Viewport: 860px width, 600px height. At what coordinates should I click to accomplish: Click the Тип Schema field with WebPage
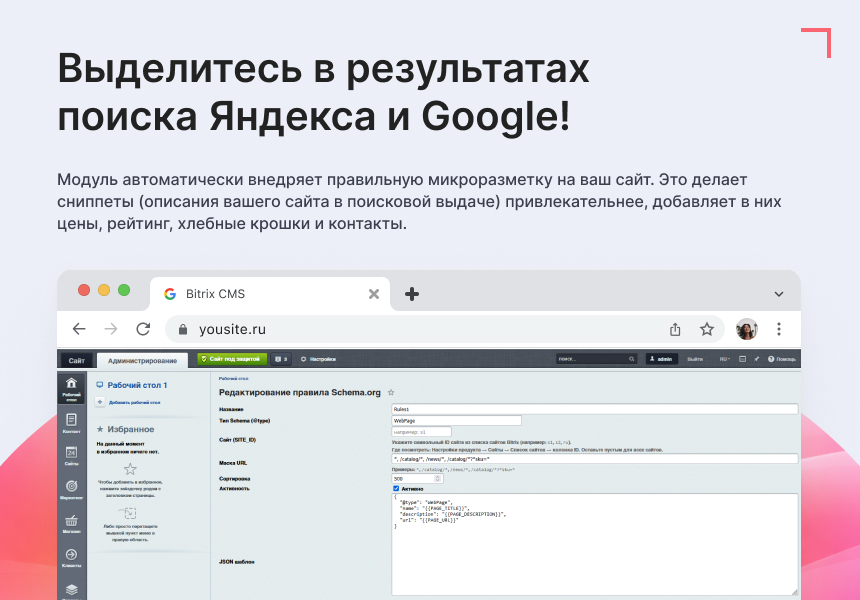[456, 421]
